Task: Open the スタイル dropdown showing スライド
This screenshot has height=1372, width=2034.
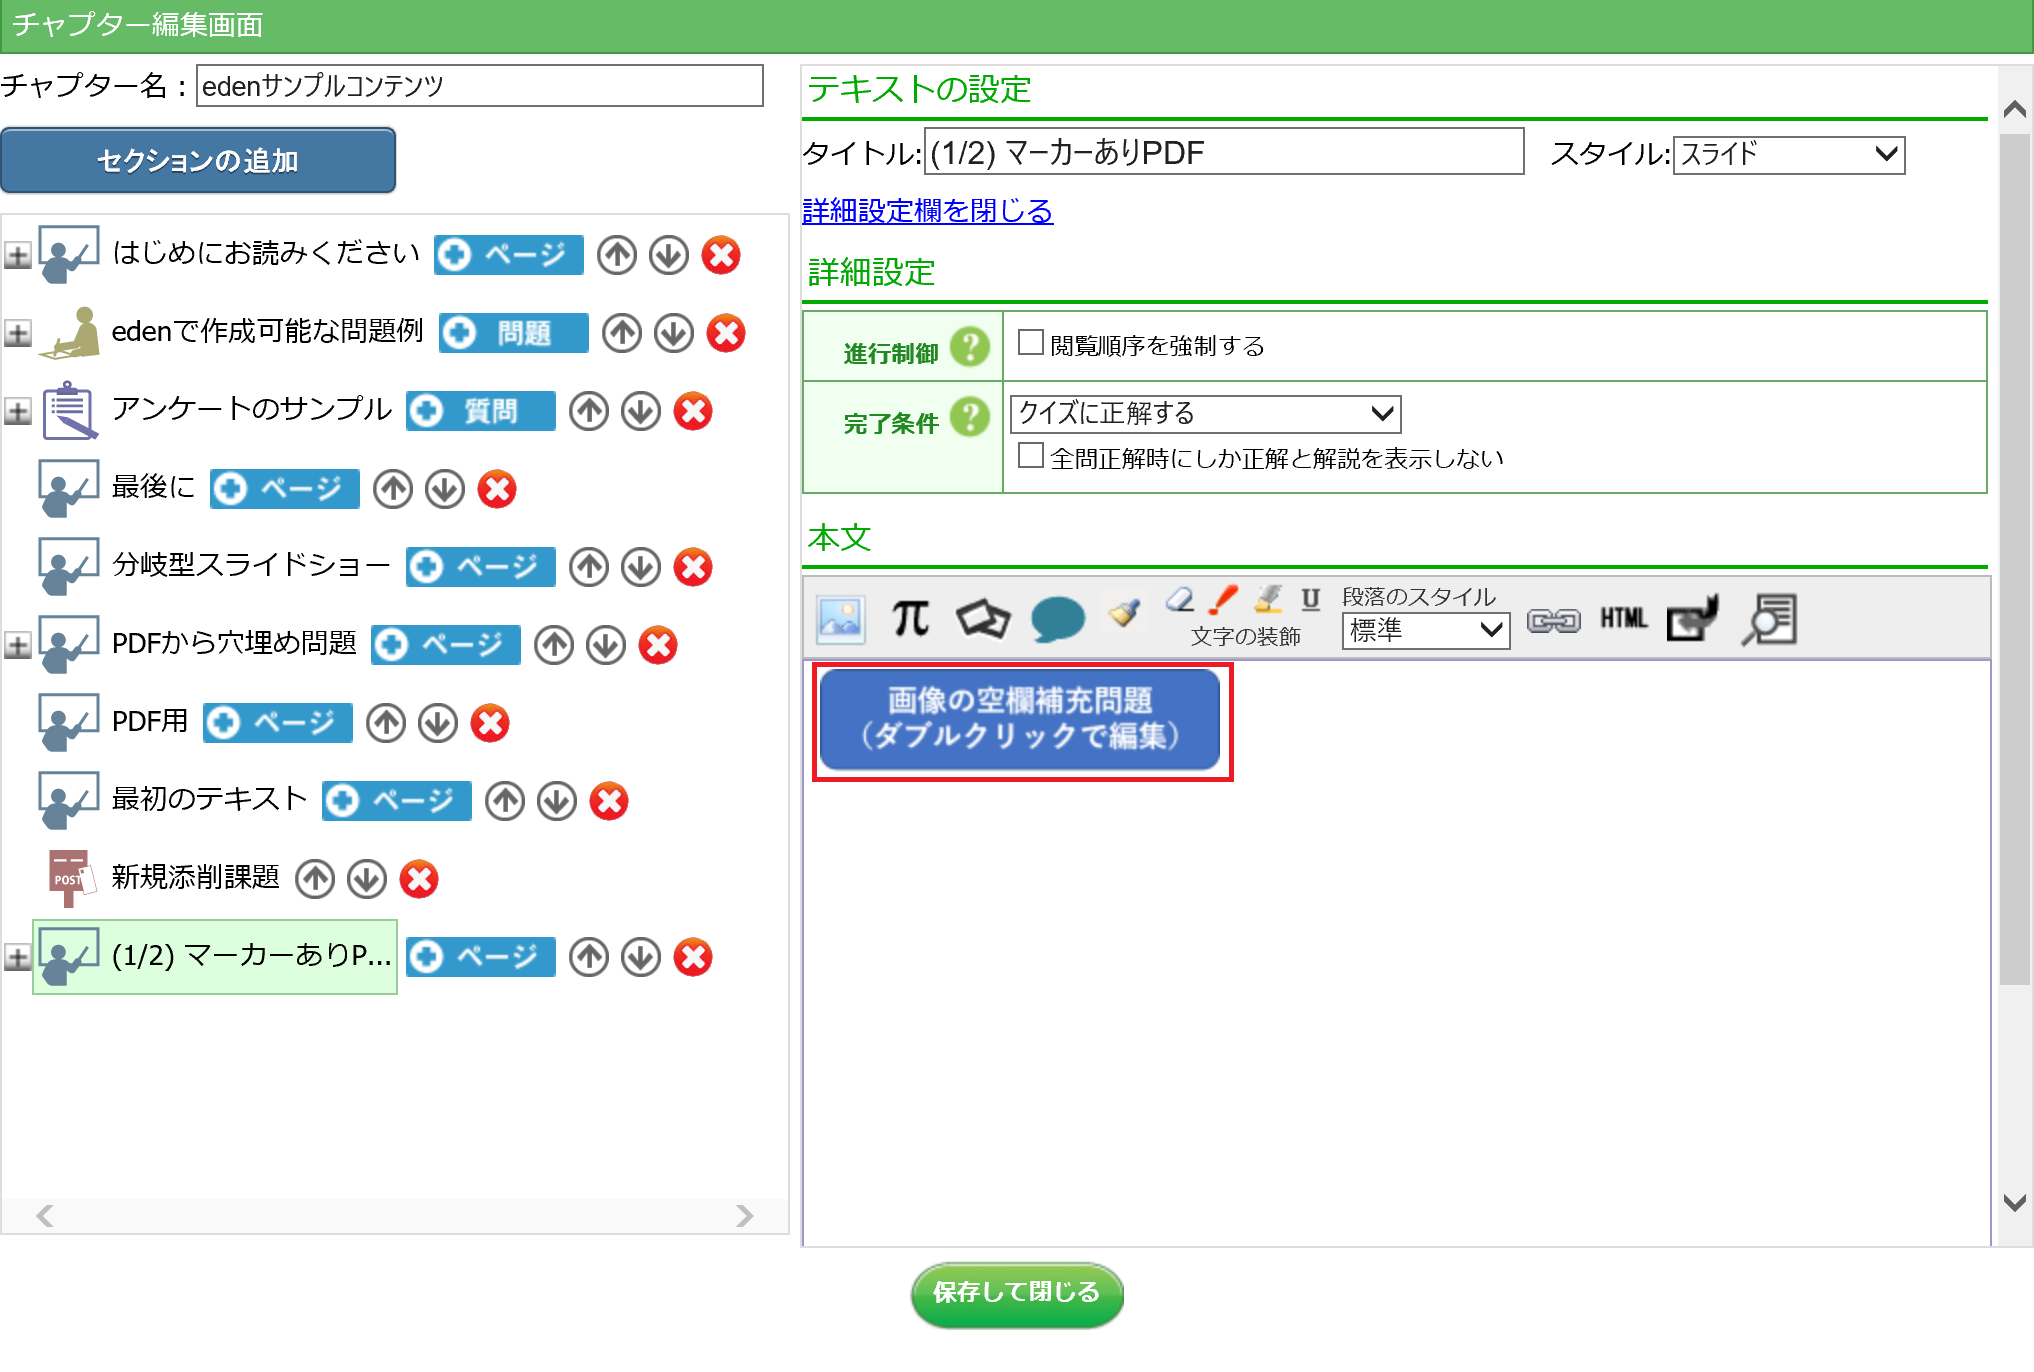Action: [x=1788, y=154]
